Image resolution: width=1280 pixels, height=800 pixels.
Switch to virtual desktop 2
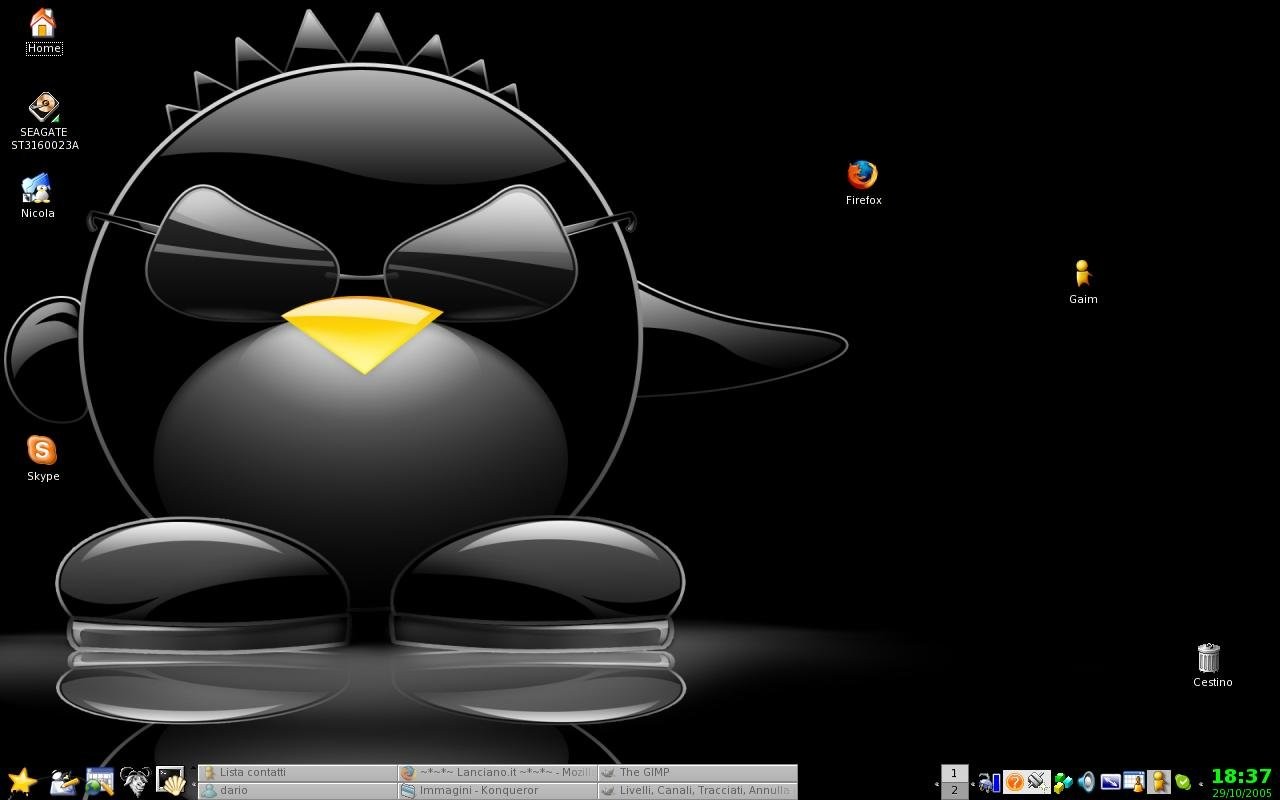[954, 790]
